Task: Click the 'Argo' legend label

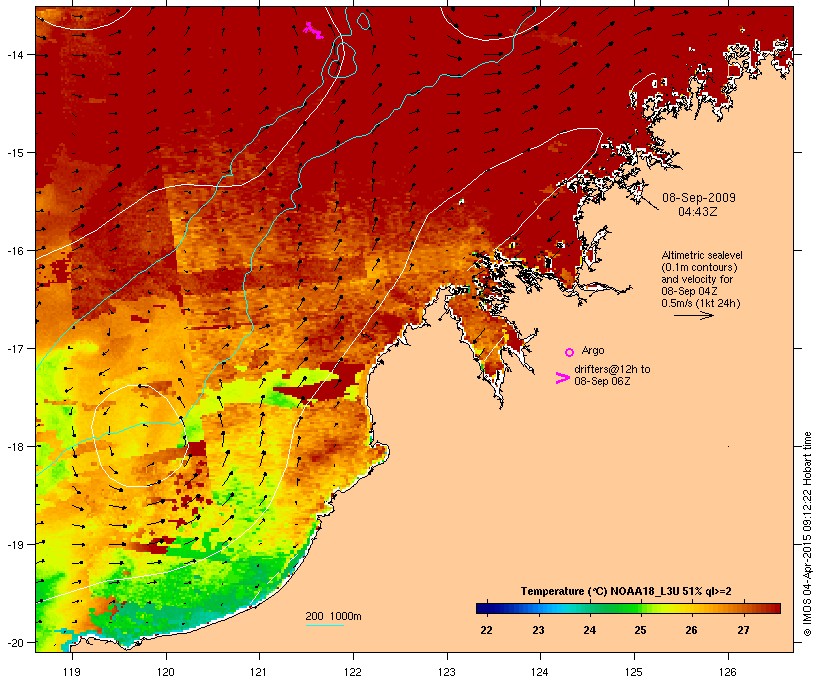Action: (x=593, y=350)
